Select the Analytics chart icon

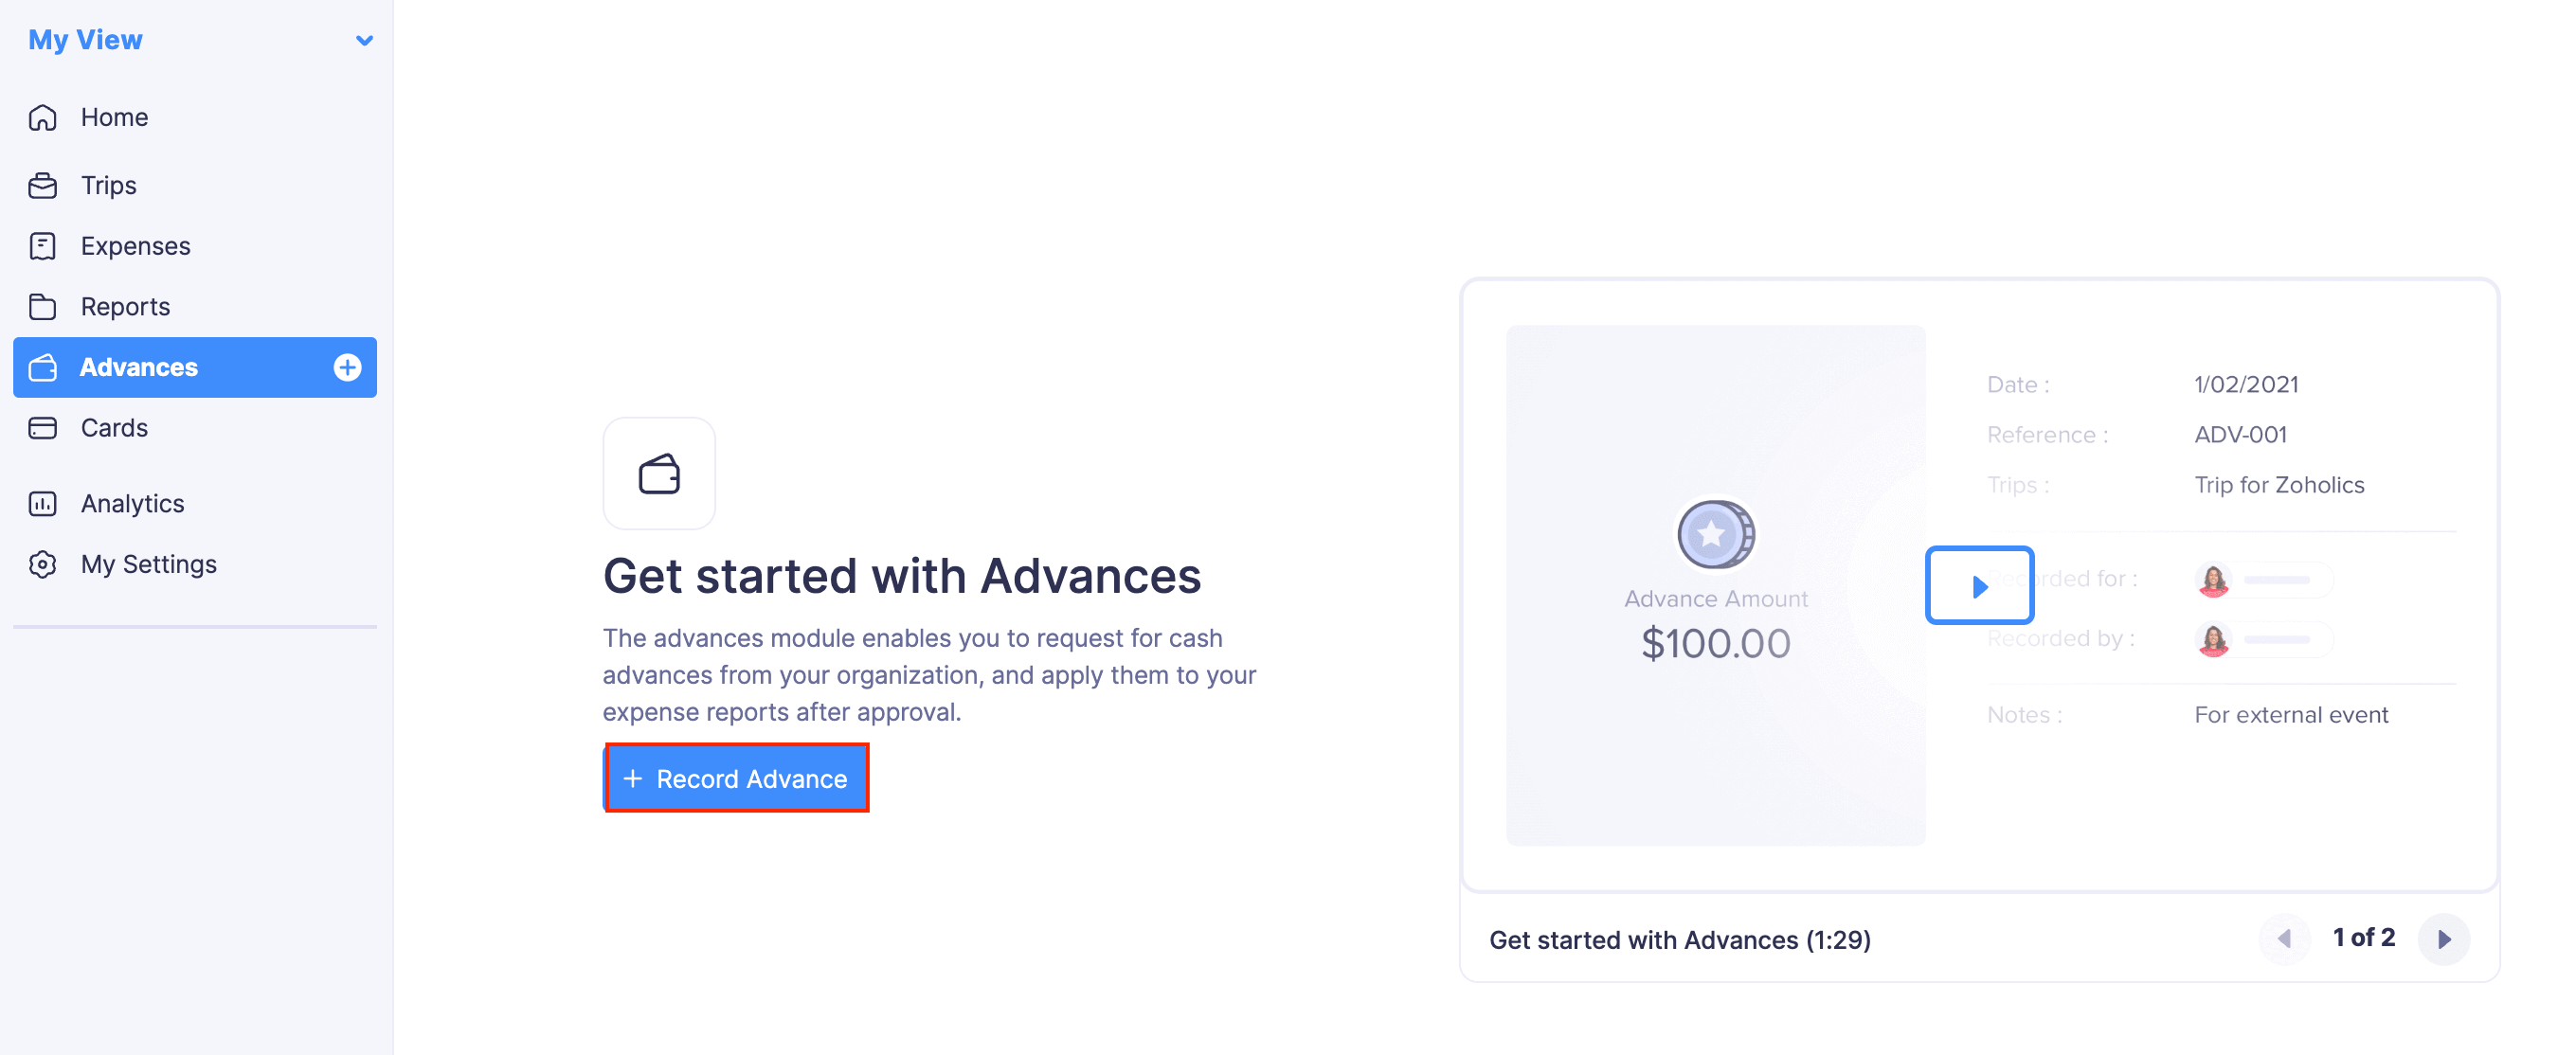coord(43,503)
